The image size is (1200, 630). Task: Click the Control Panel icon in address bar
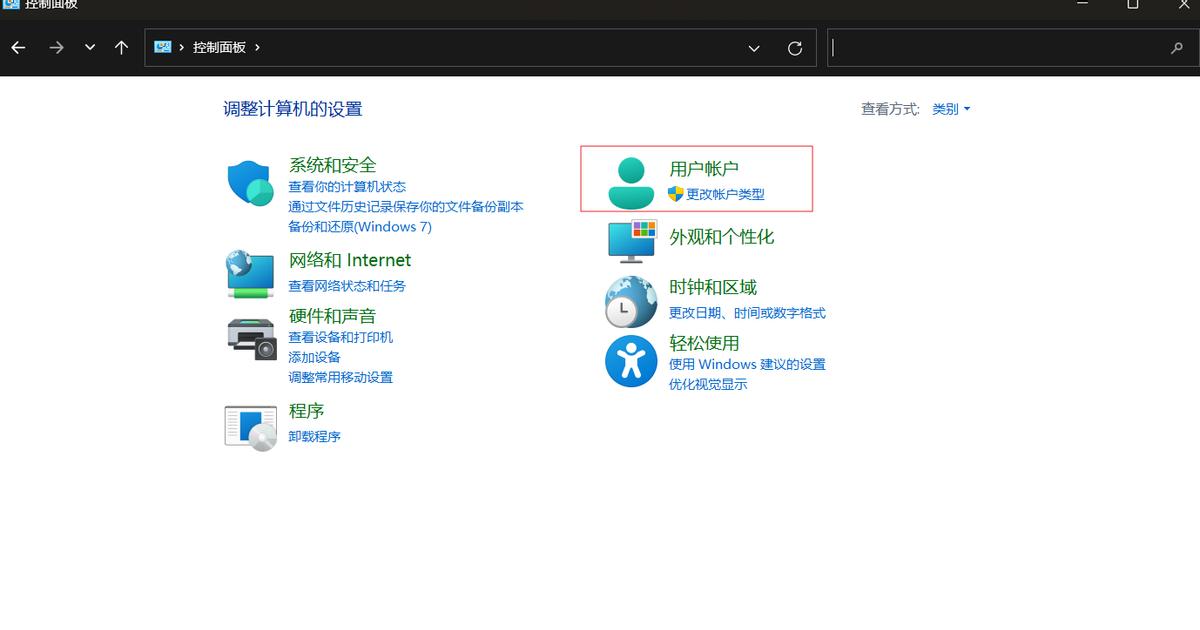(163, 46)
